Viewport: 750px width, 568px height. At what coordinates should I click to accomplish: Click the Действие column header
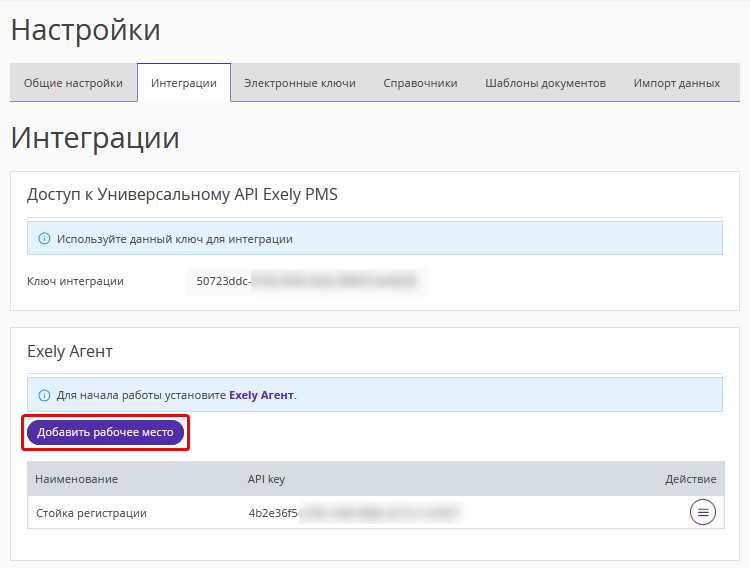pyautogui.click(x=691, y=479)
